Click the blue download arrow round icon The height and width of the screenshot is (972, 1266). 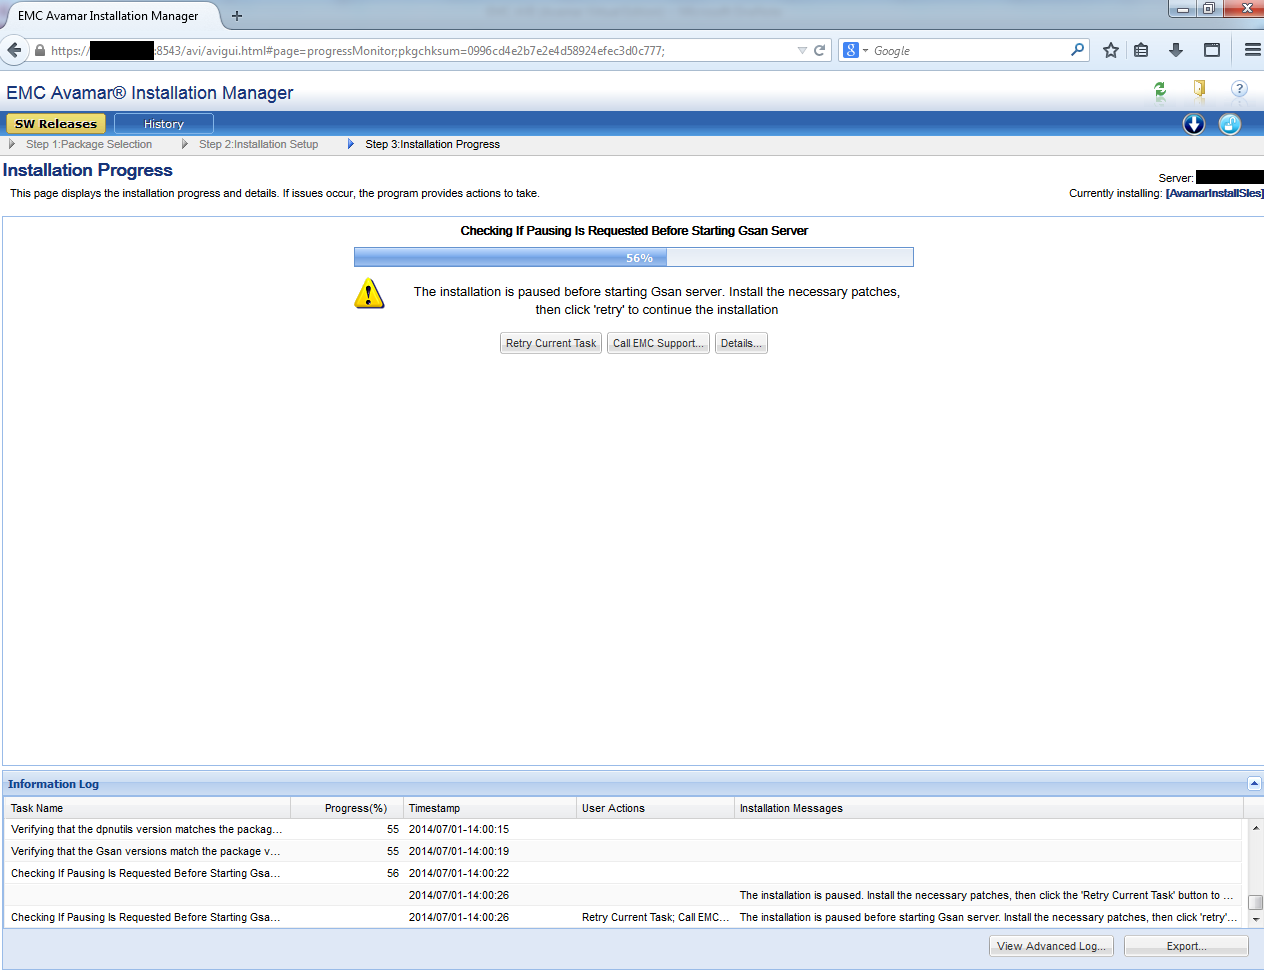coord(1194,124)
